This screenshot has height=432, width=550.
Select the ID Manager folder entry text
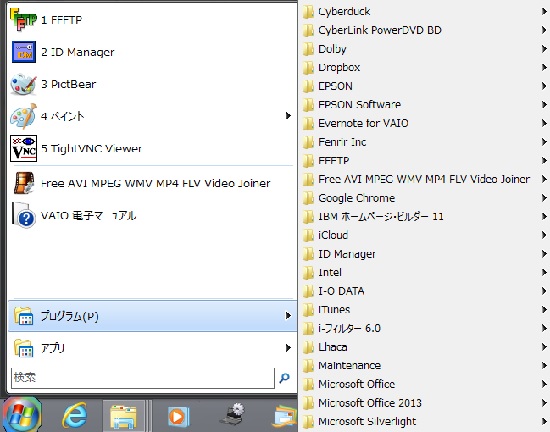[x=347, y=254]
